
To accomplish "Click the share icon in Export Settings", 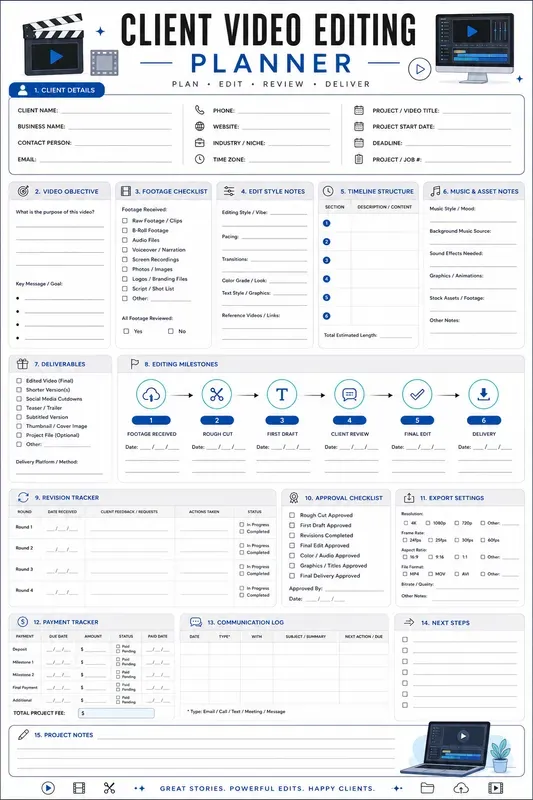I will pos(409,497).
